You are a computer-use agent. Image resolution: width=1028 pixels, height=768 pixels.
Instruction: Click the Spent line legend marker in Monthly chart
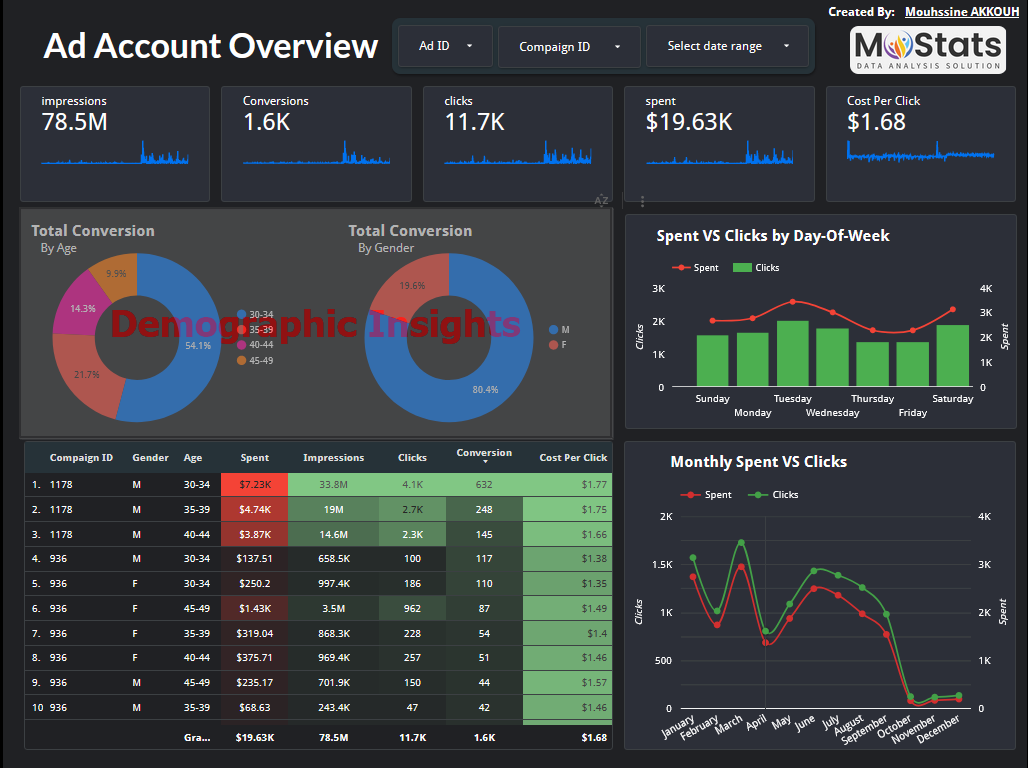[x=690, y=495]
